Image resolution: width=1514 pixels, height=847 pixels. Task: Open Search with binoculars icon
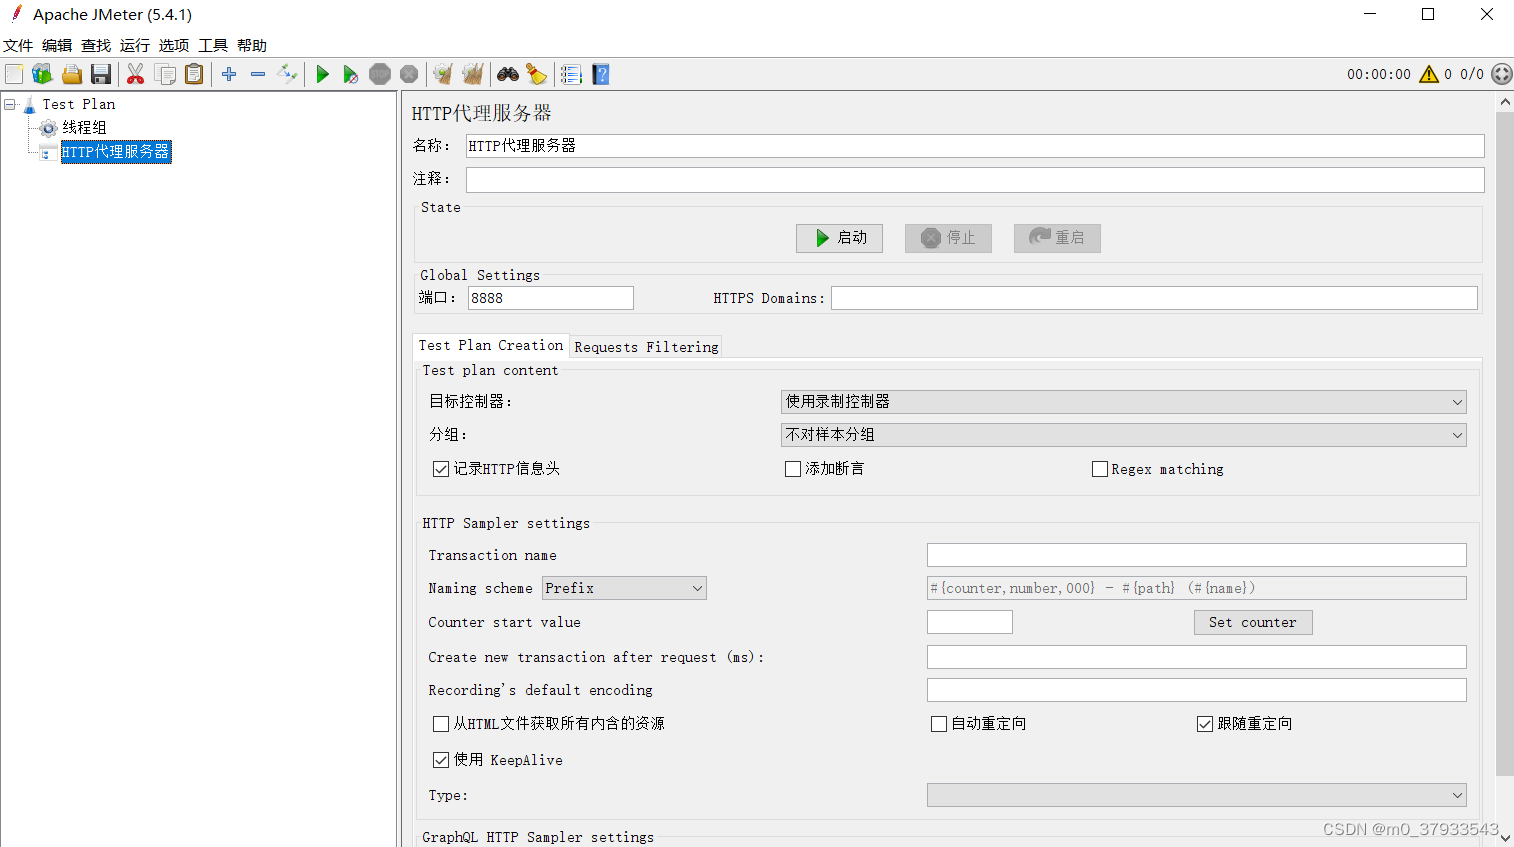point(508,74)
